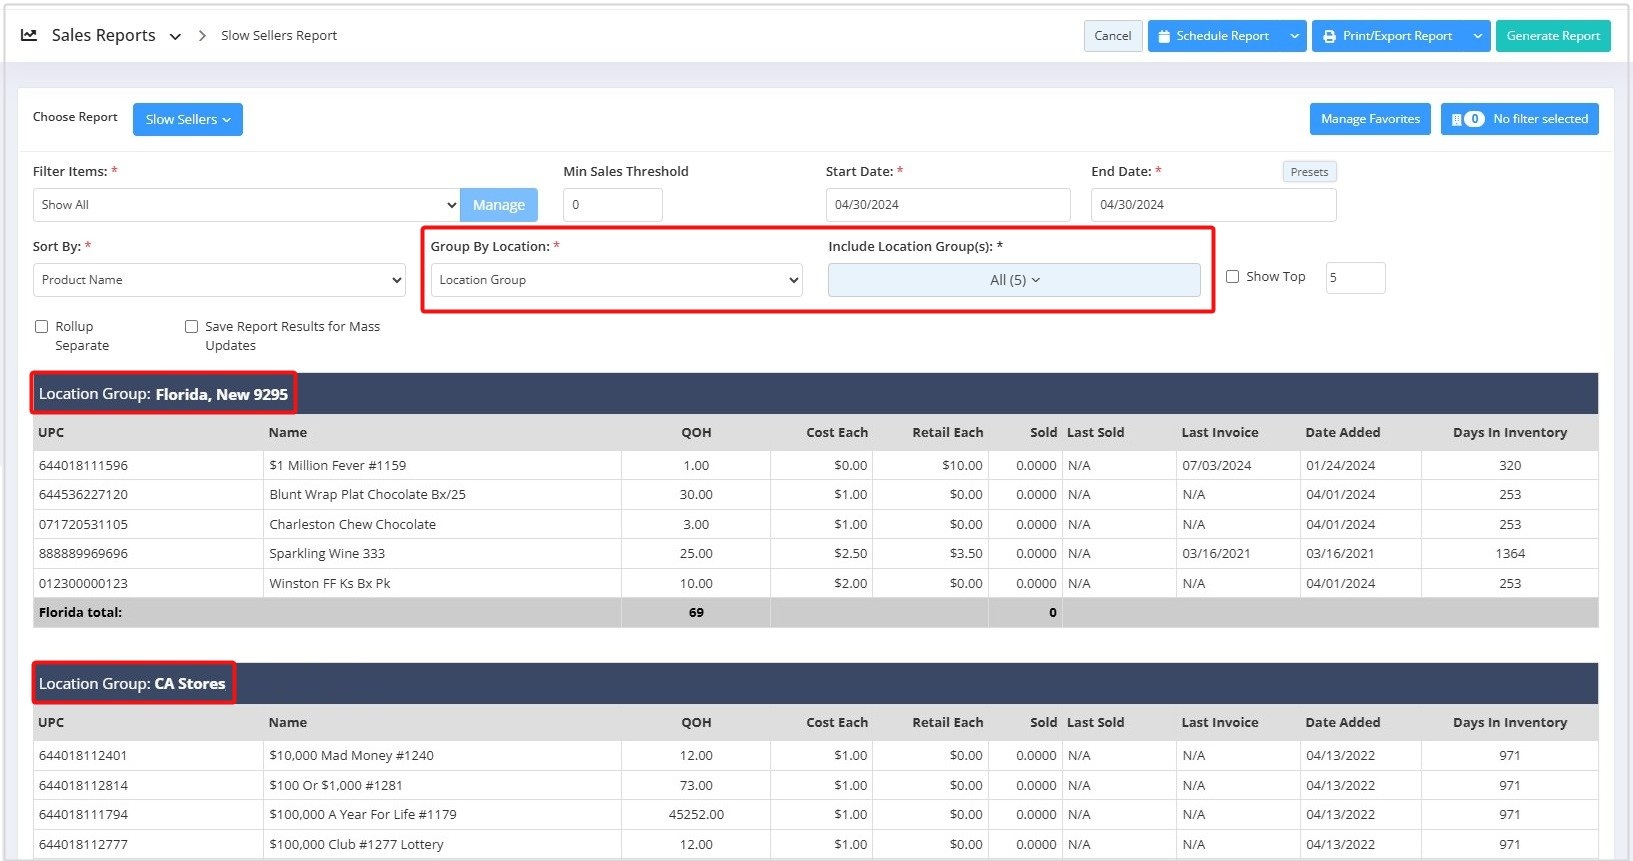Expand the Schedule Report dropdown arrow

point(1295,36)
